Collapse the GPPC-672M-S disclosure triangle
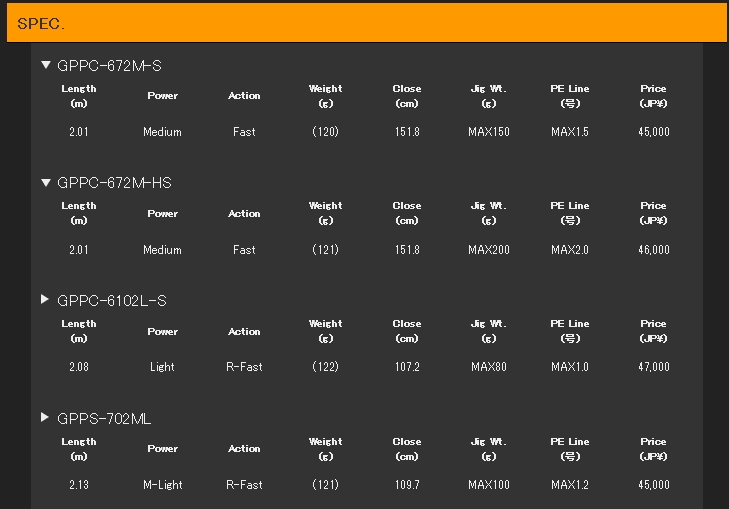Screen dimensions: 729x509 click(x=46, y=65)
